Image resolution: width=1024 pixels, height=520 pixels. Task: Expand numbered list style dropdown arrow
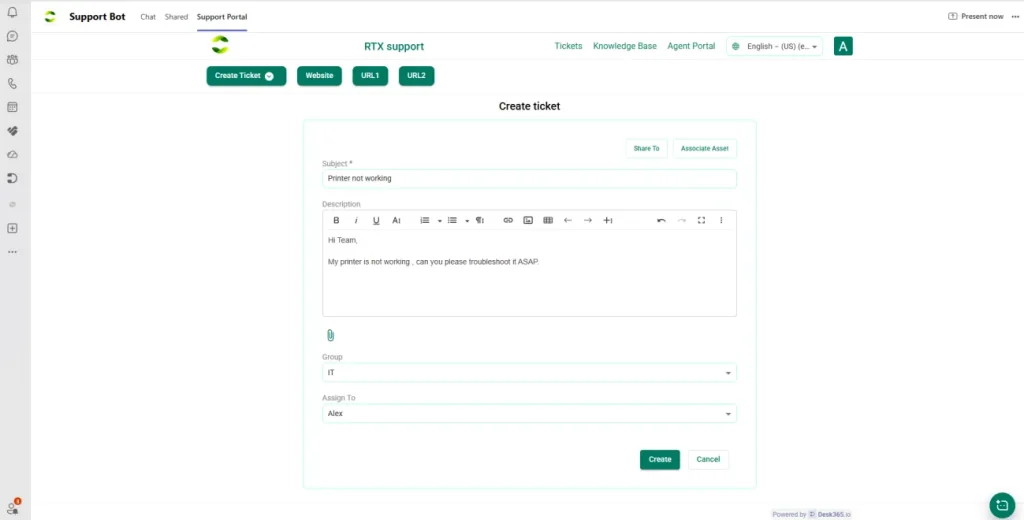[x=440, y=221]
